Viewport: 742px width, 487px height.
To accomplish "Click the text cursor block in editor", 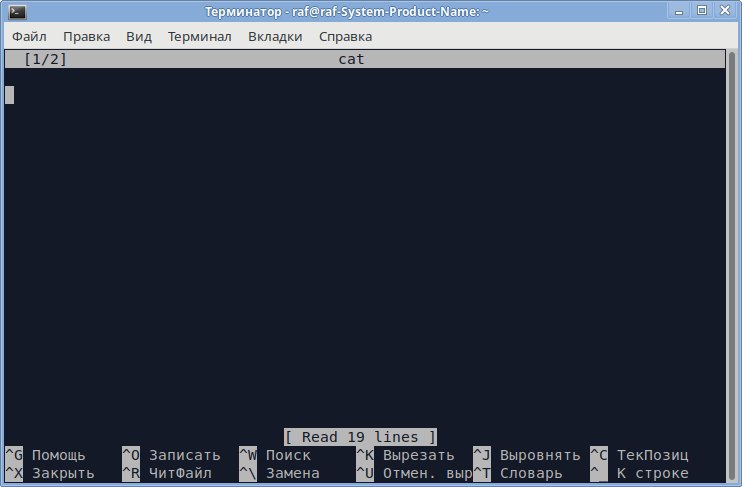I will coord(9,95).
